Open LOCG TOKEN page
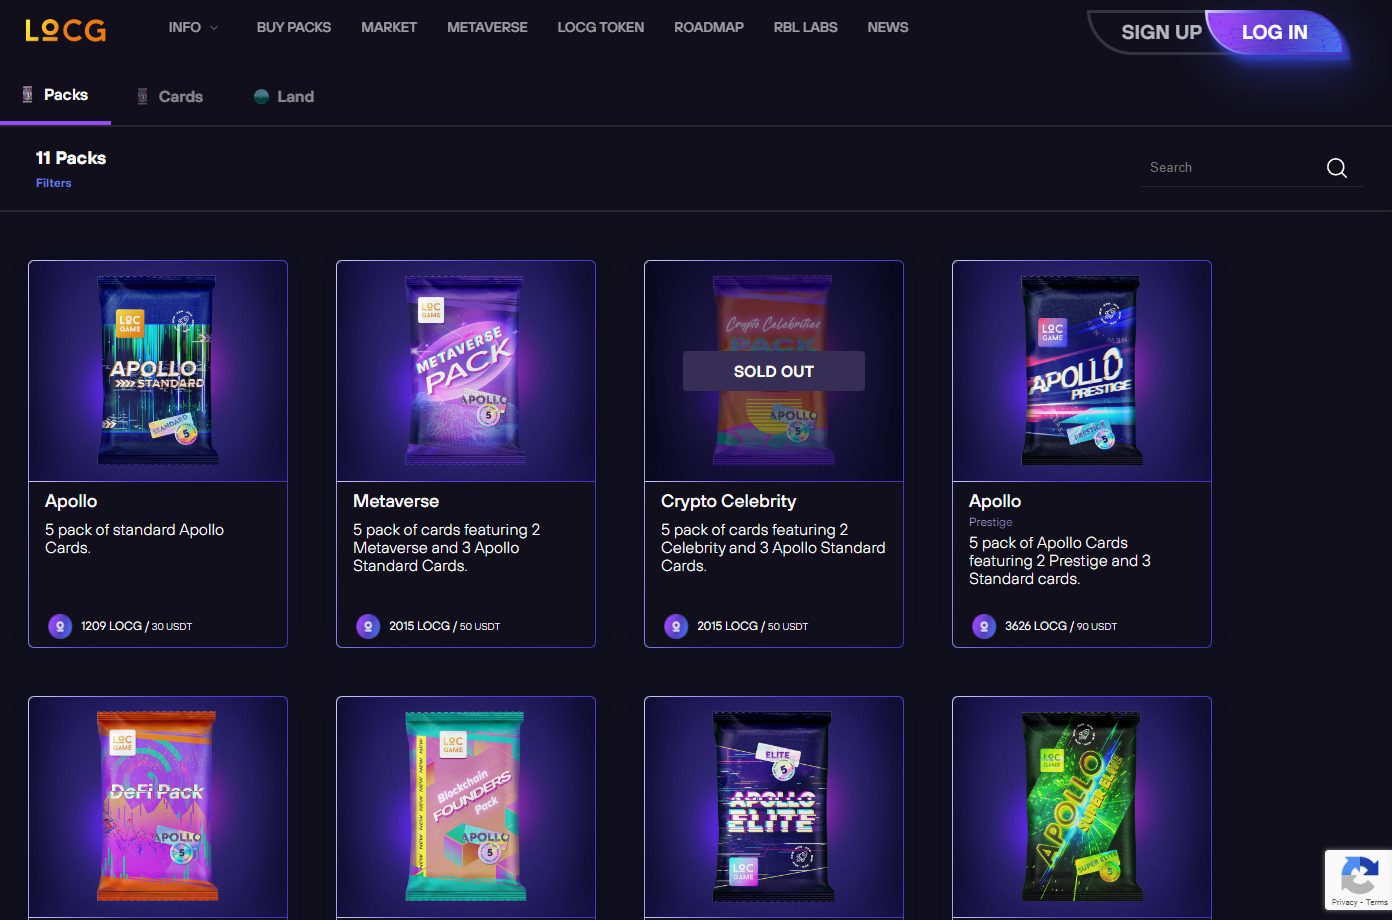Screen dimensions: 1392x920 (600, 27)
